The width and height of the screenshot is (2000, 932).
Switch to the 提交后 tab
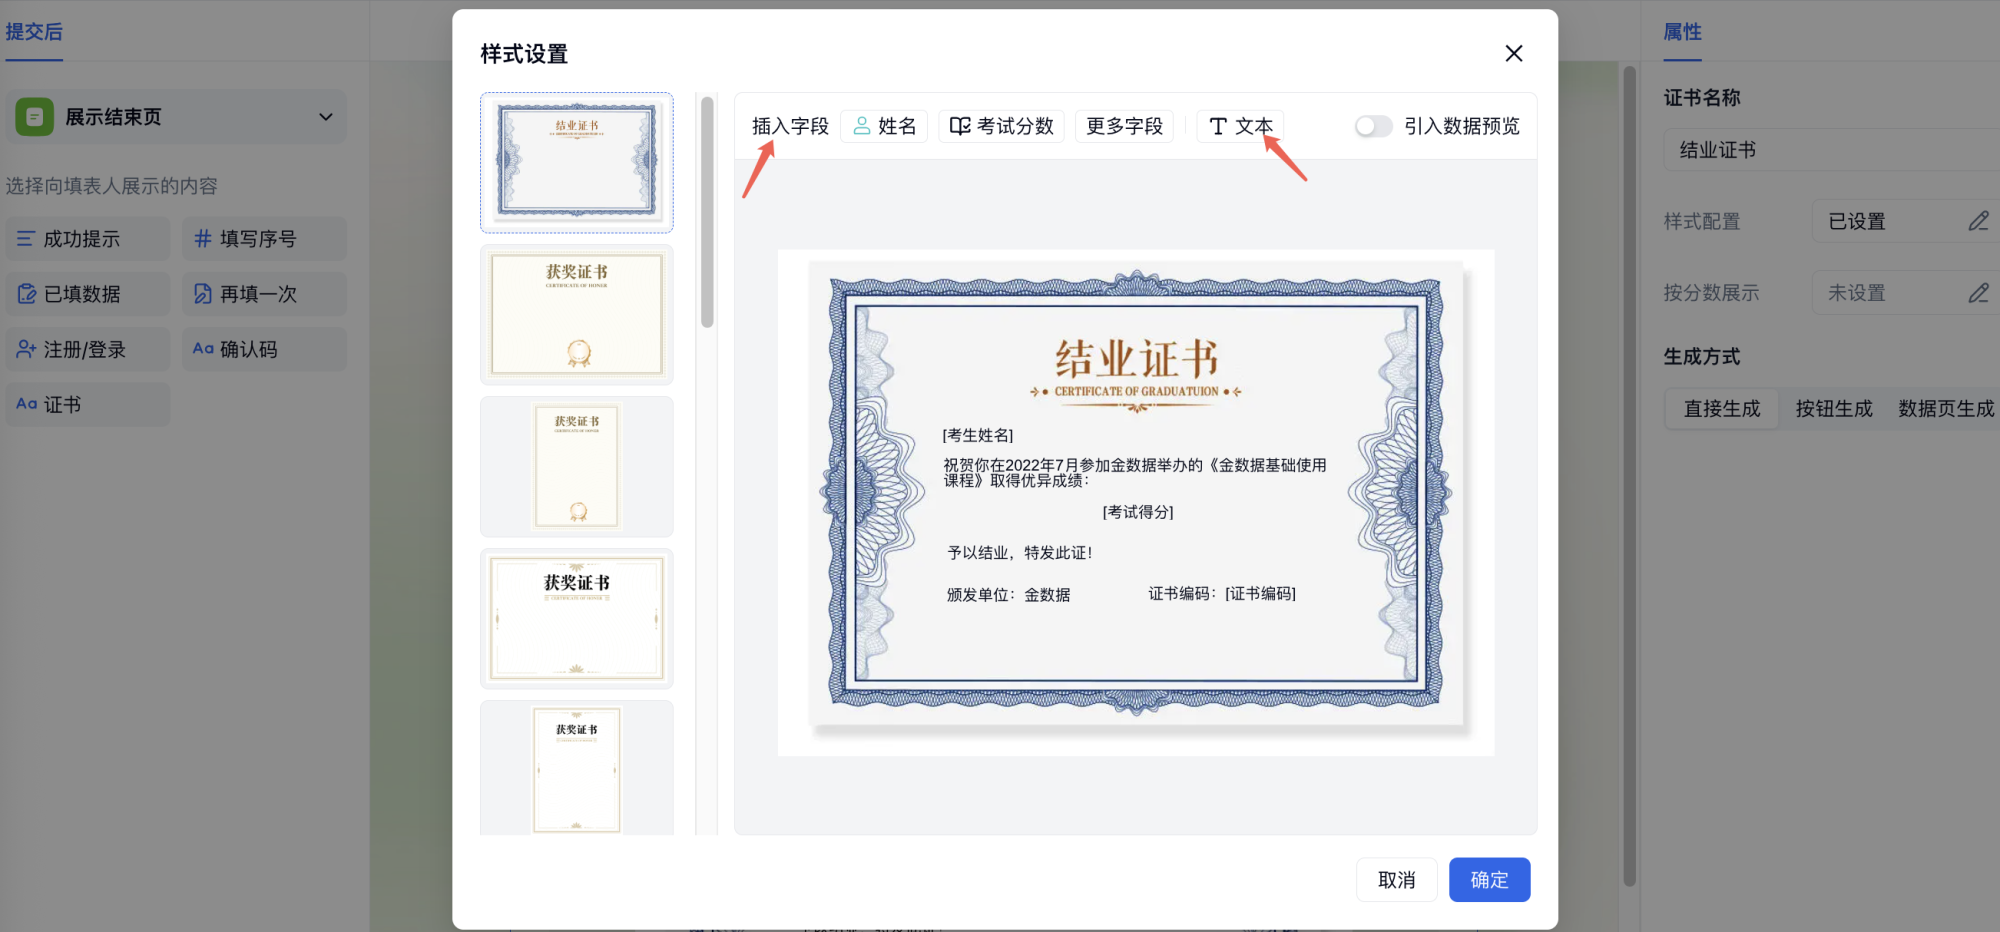tap(34, 32)
